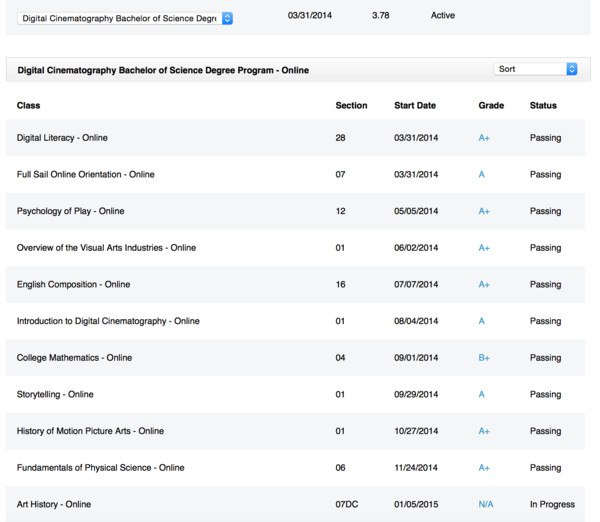Open A+ grade for Digital Literacy
Viewport: 600px width, 522px height.
(x=484, y=138)
